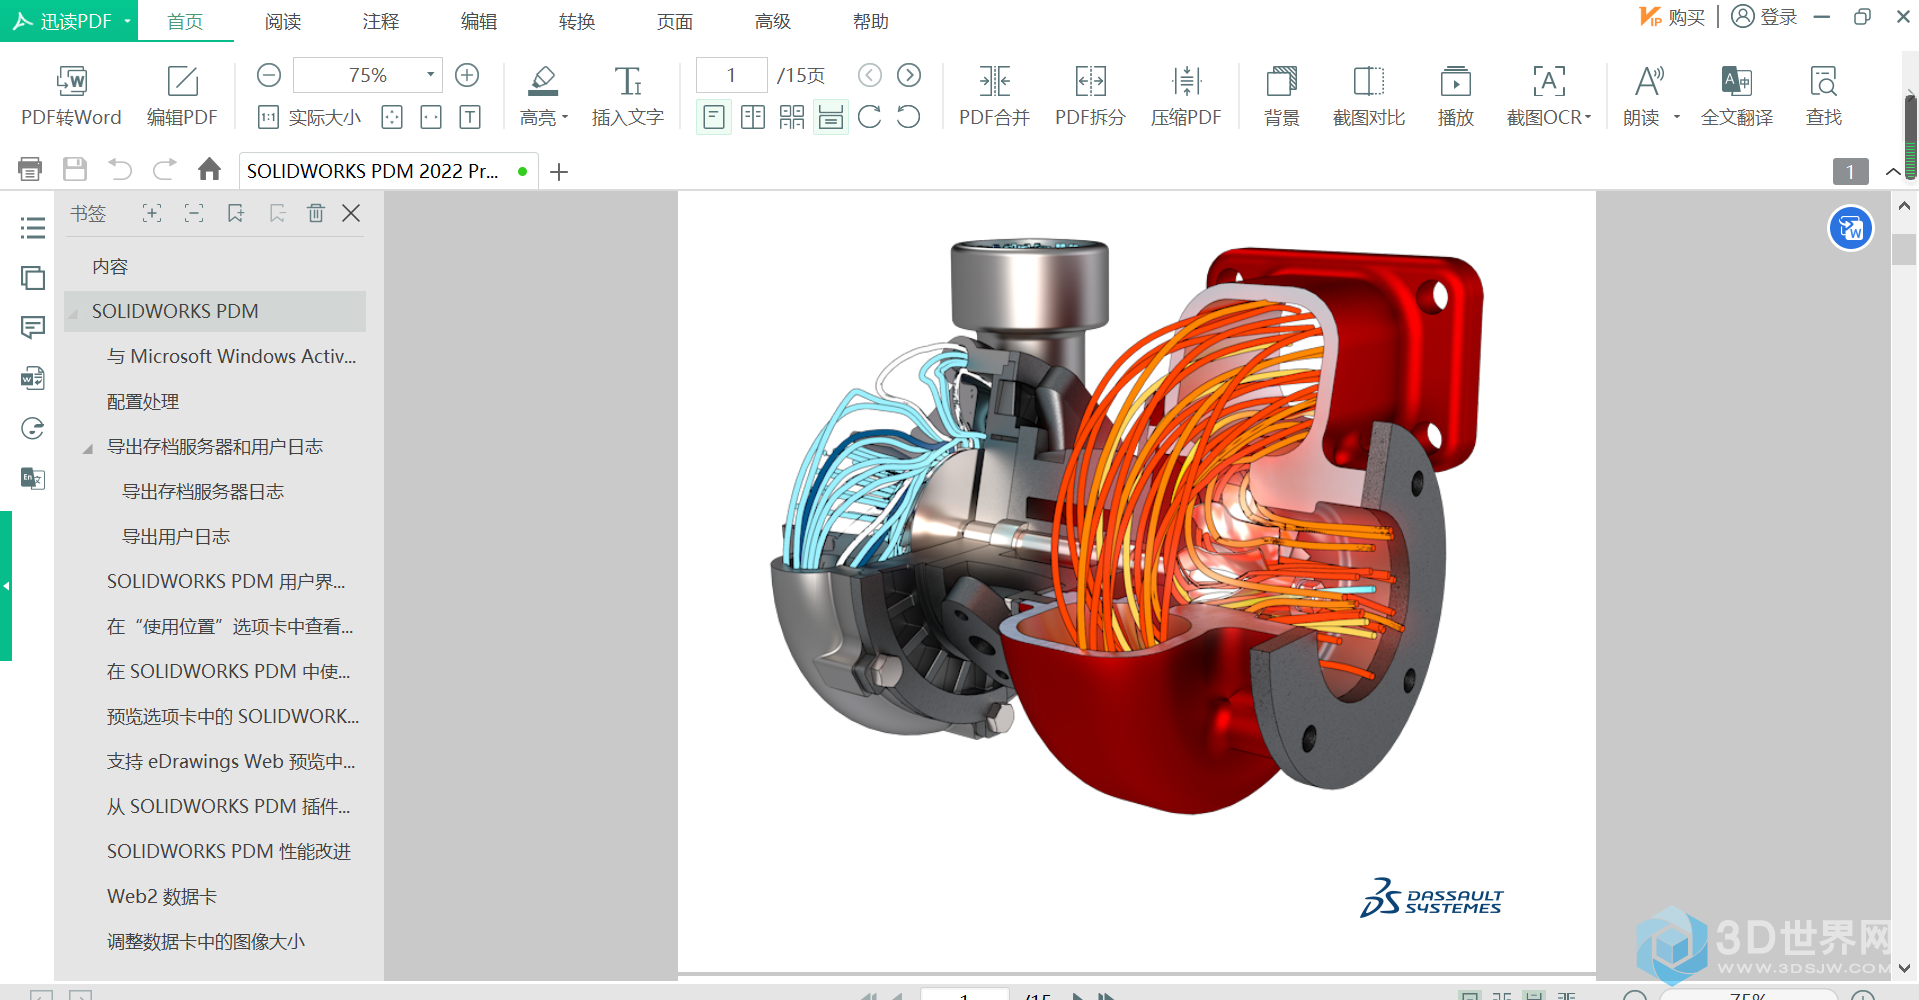Open the PDF拆分 split tool
The width and height of the screenshot is (1919, 1000).
tap(1090, 96)
